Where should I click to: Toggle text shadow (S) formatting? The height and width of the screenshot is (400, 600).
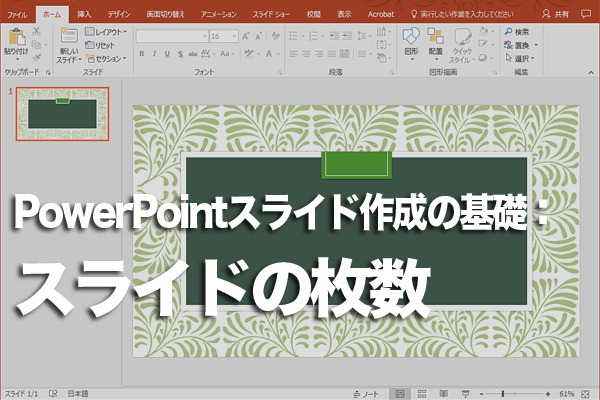point(180,54)
